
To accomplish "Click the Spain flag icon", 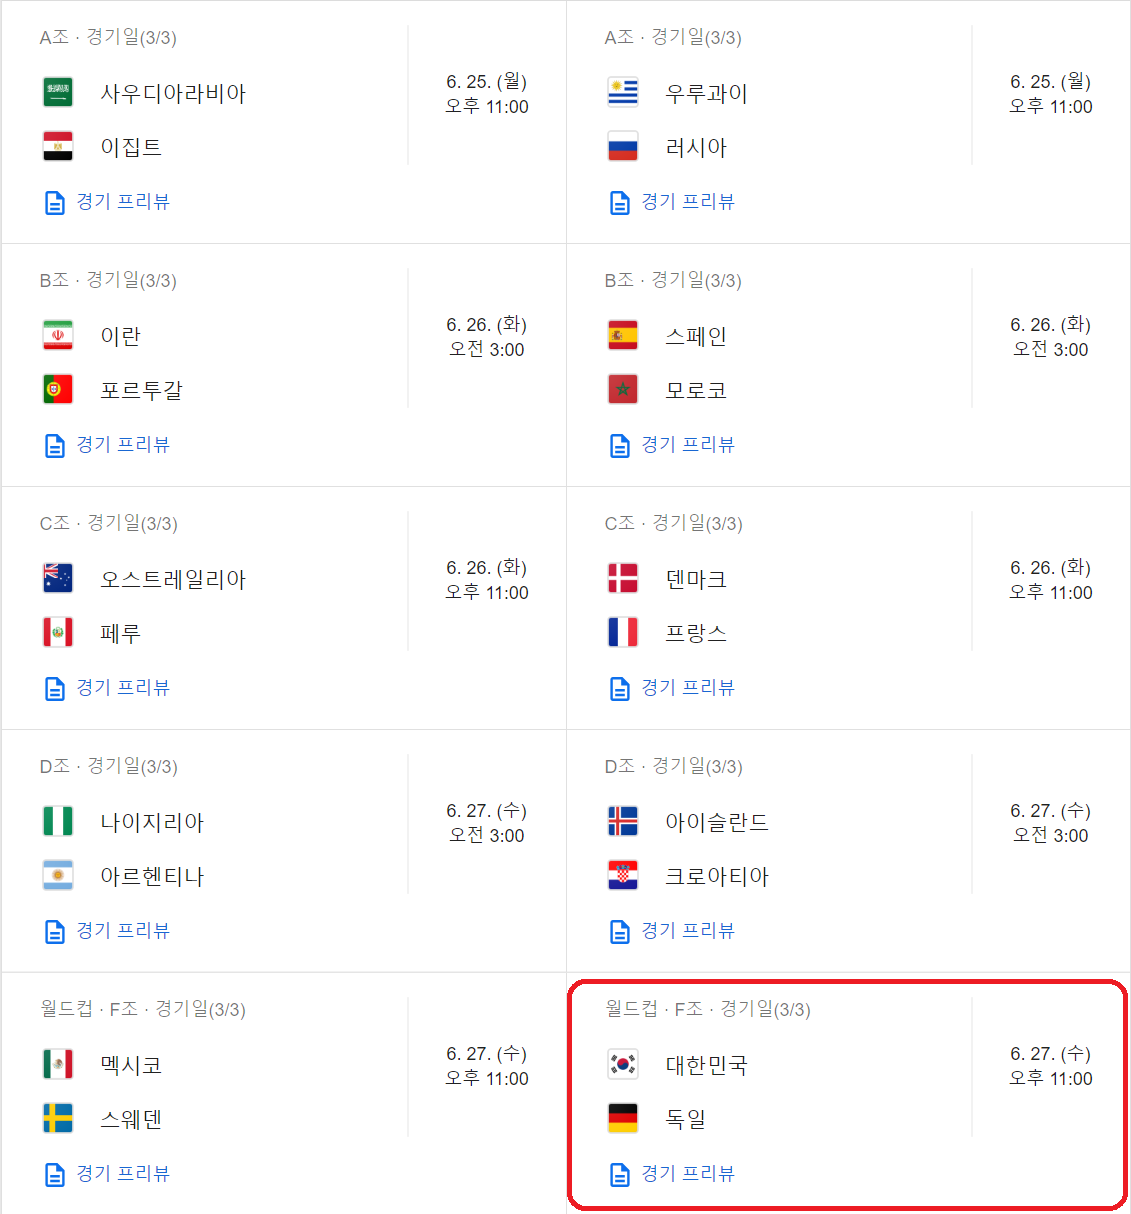I will [623, 335].
